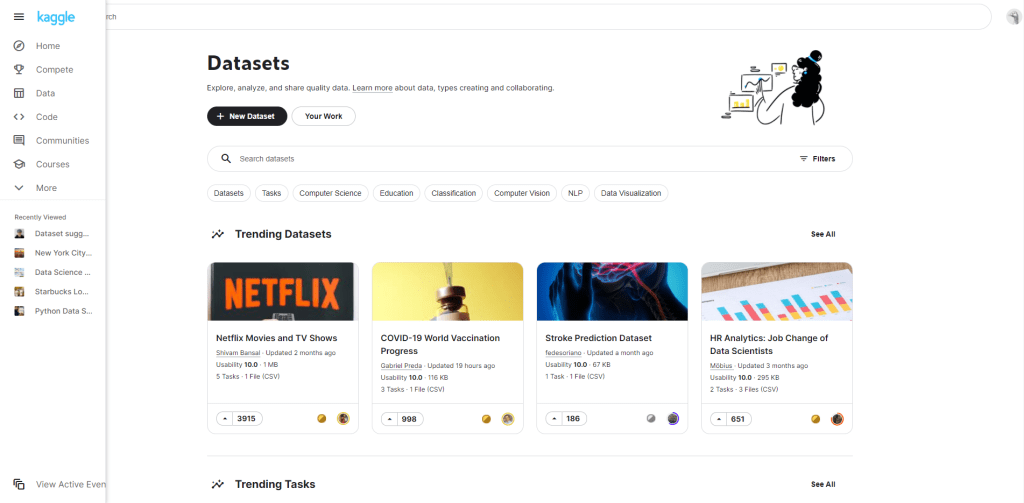Click the Code brackets icon
Screen dimensions: 1024x503
point(19,117)
